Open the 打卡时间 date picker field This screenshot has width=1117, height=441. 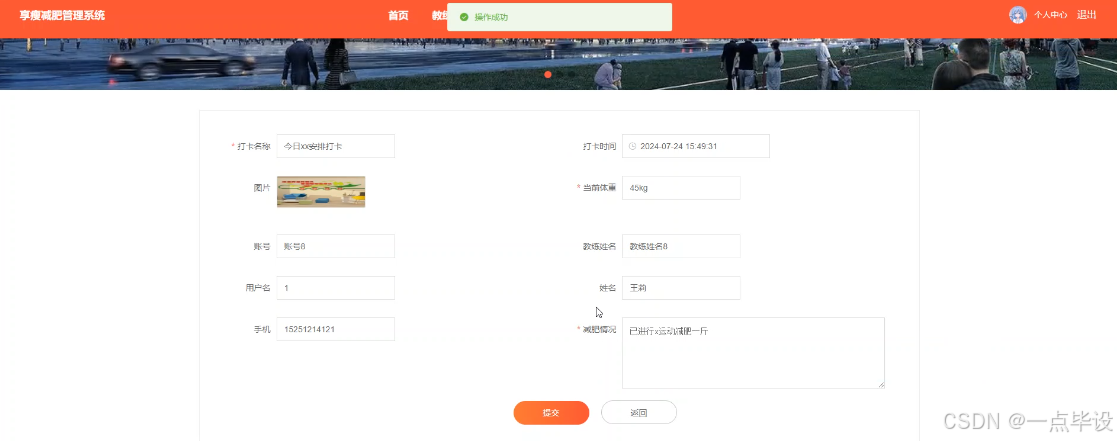coord(695,146)
